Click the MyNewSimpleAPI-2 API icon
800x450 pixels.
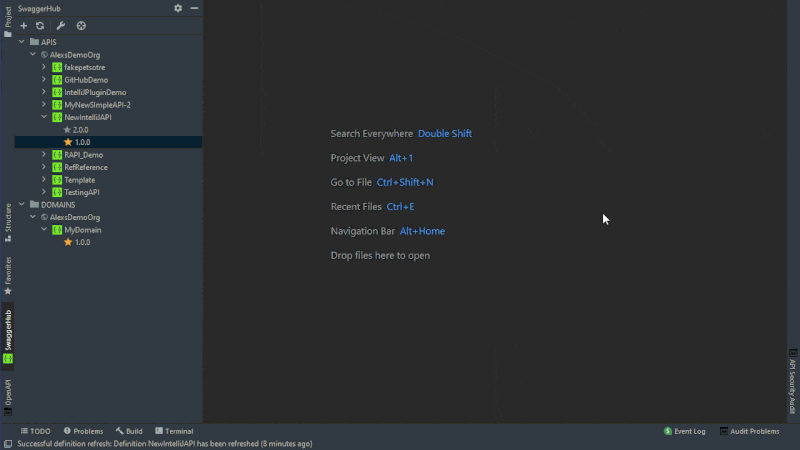pos(57,105)
